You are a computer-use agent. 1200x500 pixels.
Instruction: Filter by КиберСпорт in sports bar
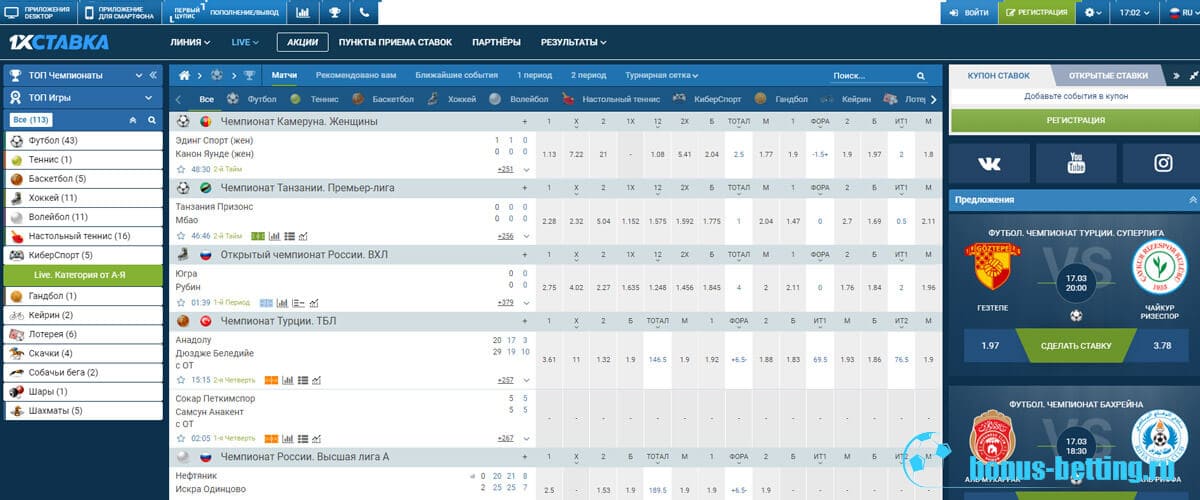708,99
